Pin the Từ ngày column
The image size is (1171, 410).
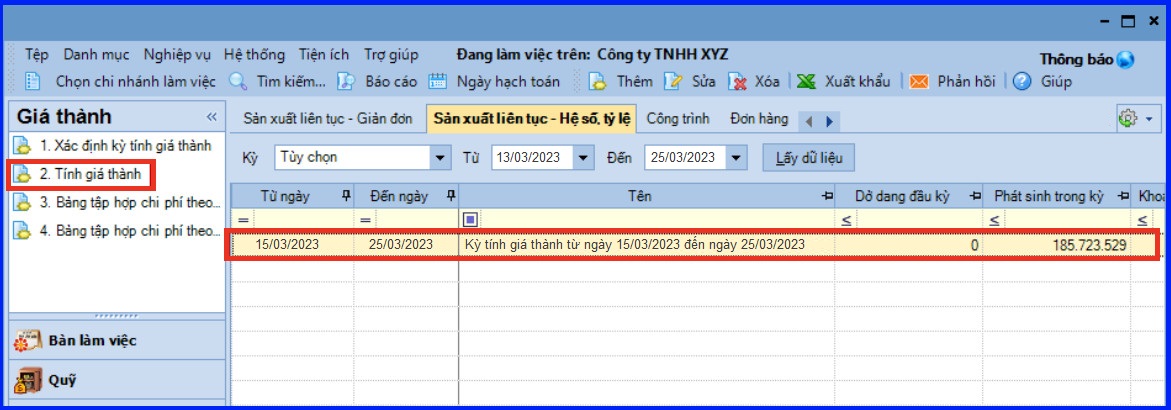click(345, 196)
